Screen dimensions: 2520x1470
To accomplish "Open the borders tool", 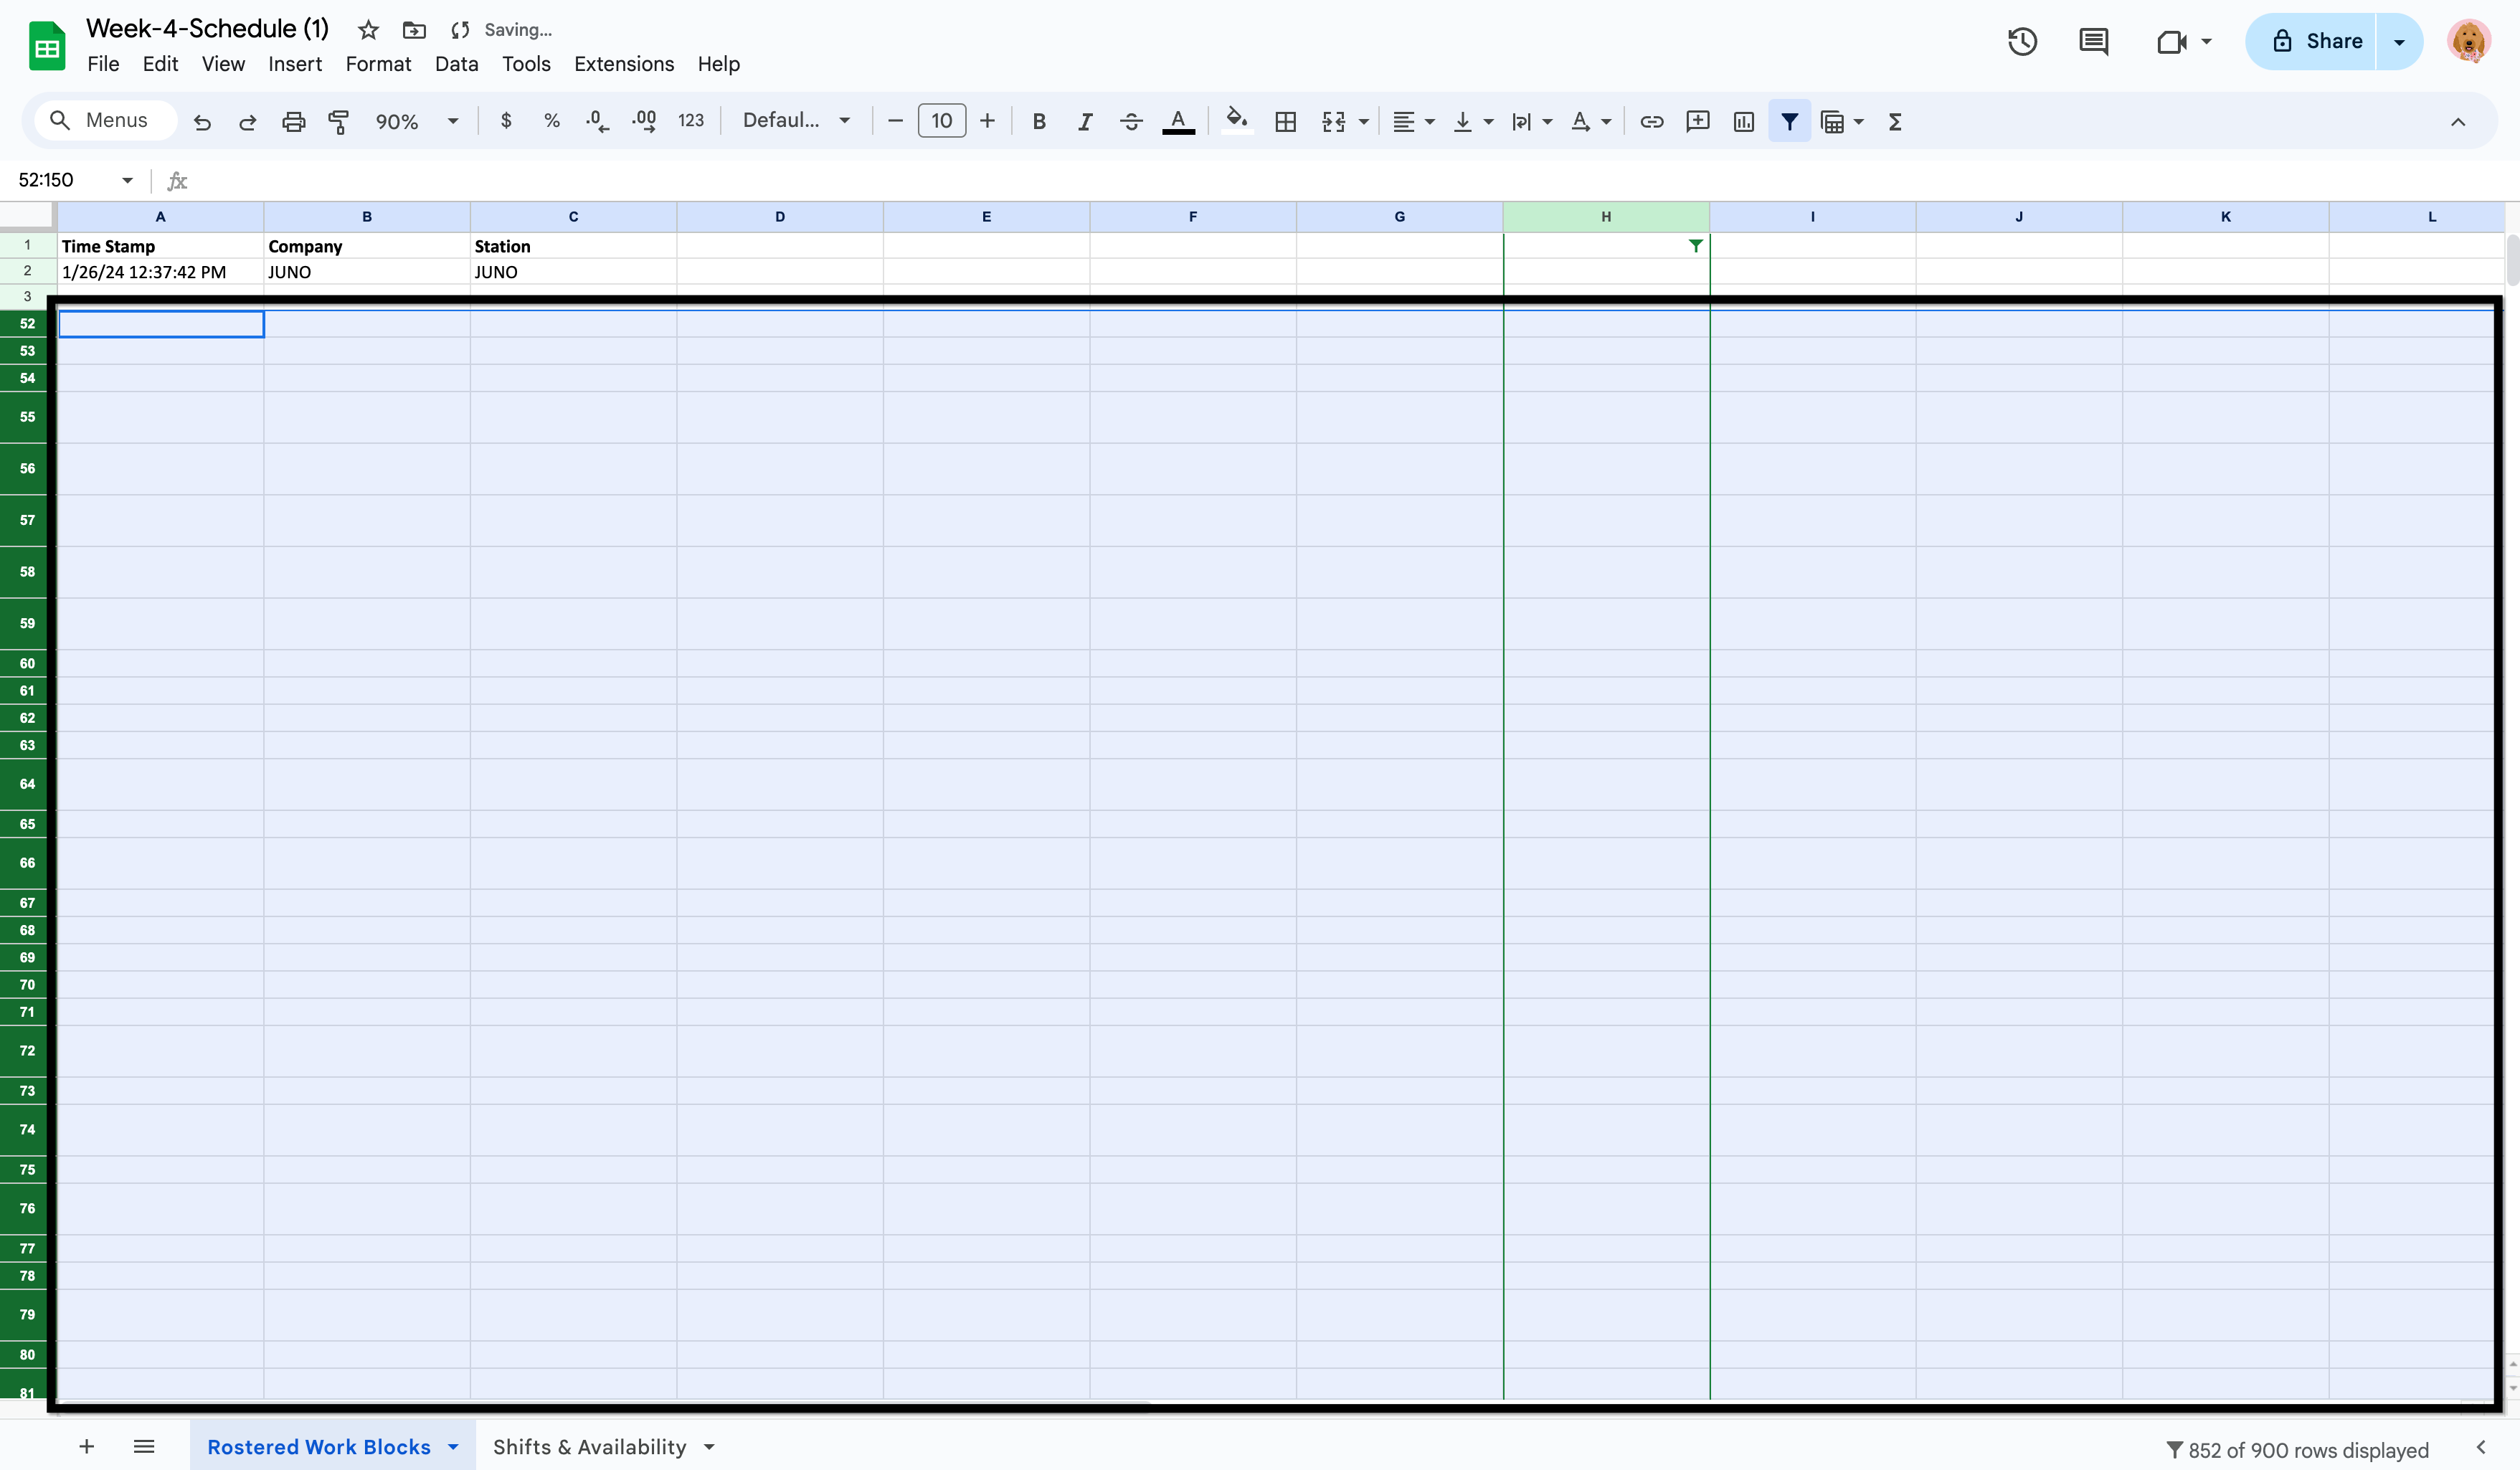I will [x=1285, y=122].
